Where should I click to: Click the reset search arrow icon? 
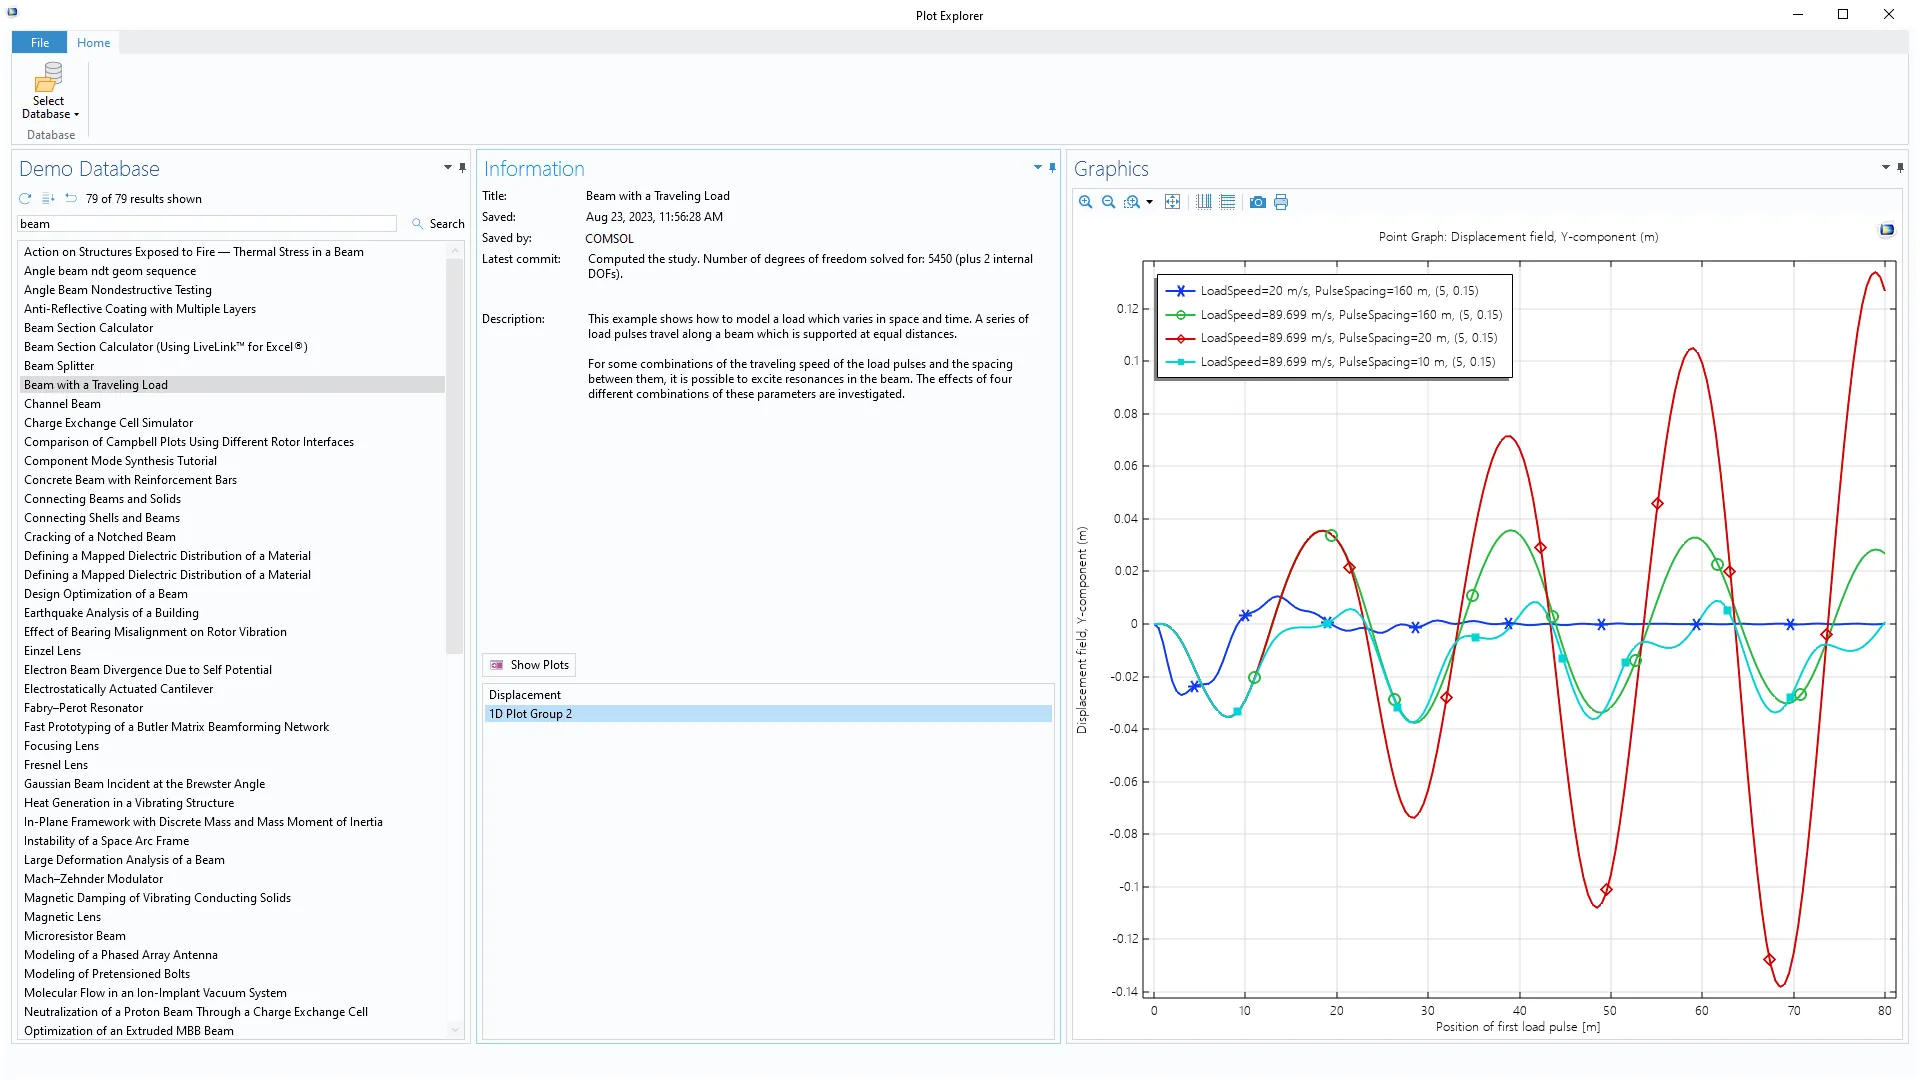pos(70,198)
